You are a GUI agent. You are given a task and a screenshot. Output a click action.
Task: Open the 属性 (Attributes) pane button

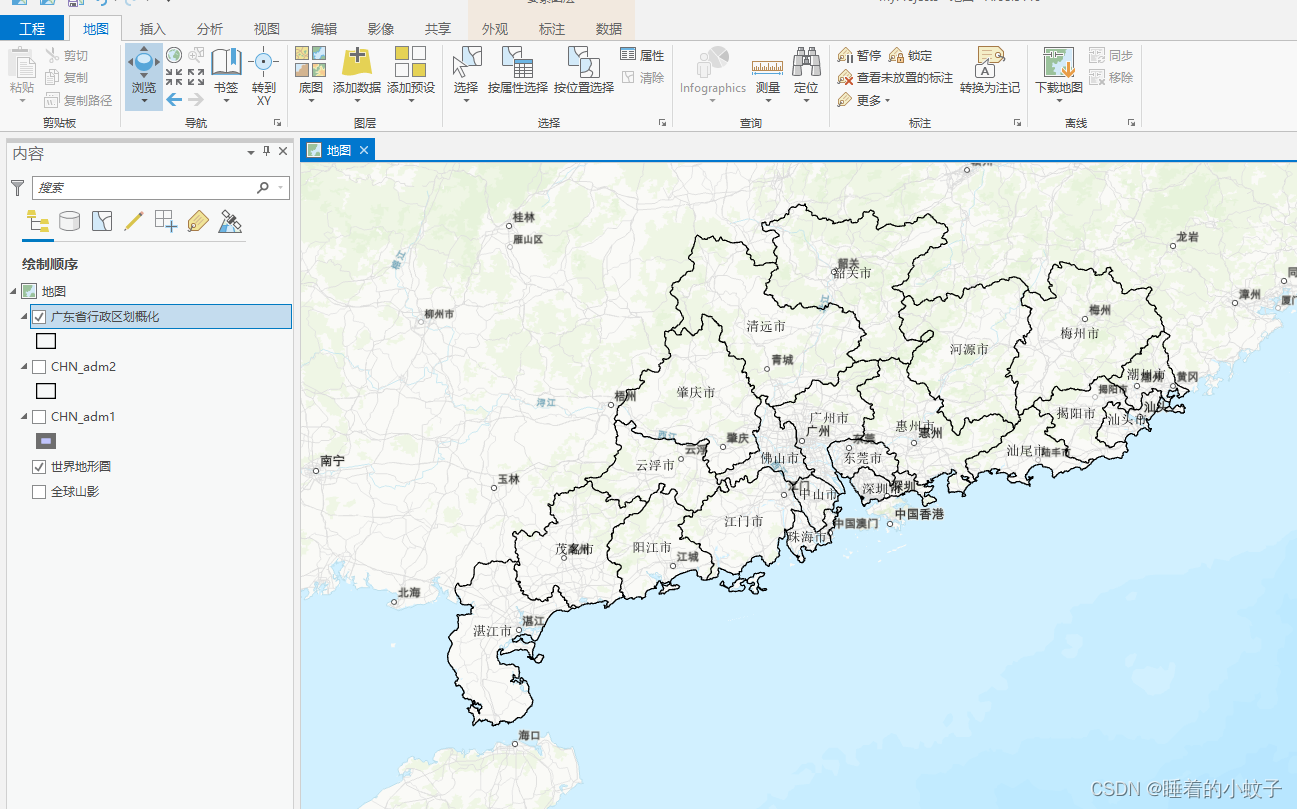pyautogui.click(x=642, y=55)
